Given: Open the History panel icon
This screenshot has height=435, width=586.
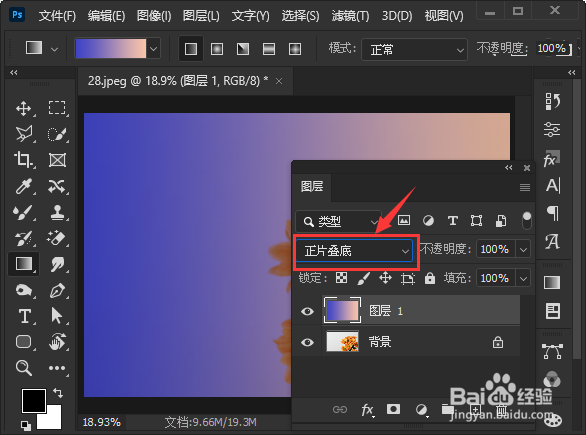Looking at the screenshot, I should pos(552,101).
